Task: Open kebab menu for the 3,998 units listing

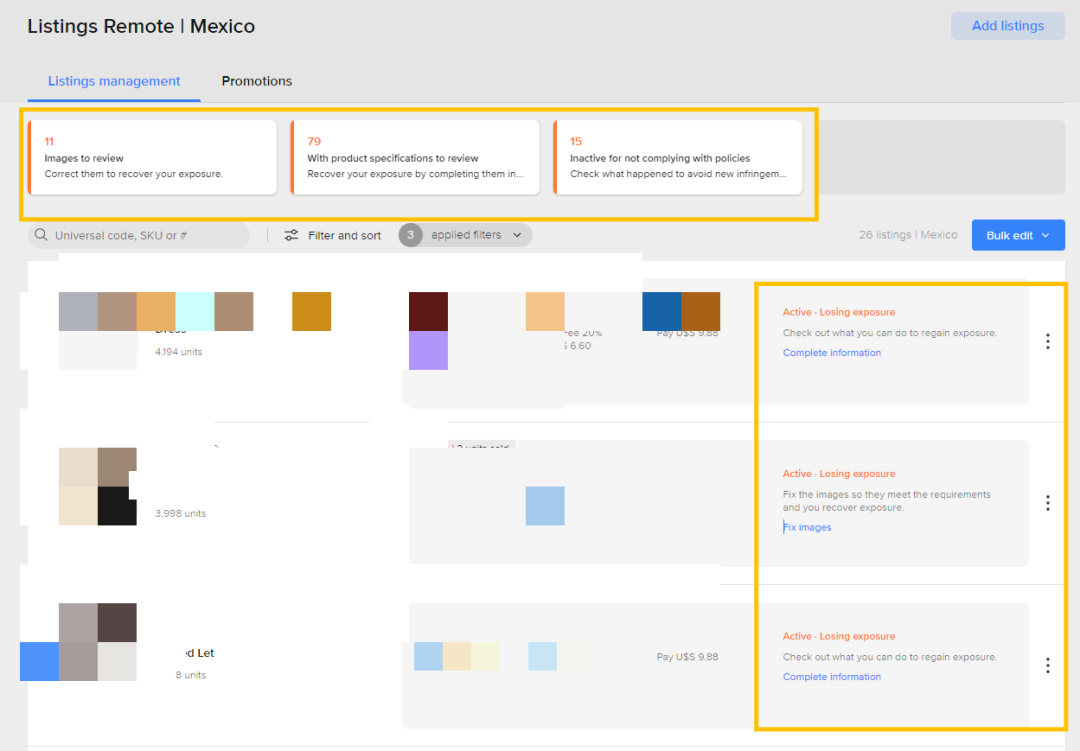Action: pyautogui.click(x=1047, y=503)
